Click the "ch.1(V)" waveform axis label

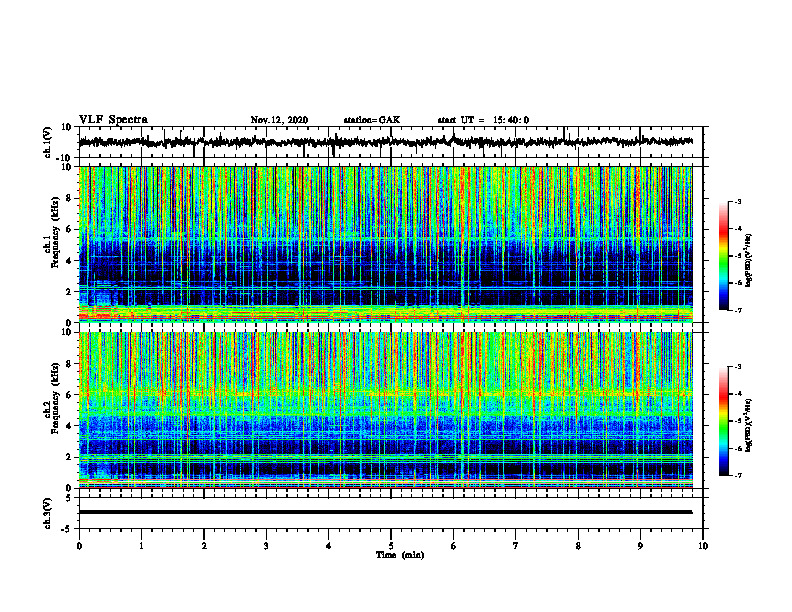(47, 142)
